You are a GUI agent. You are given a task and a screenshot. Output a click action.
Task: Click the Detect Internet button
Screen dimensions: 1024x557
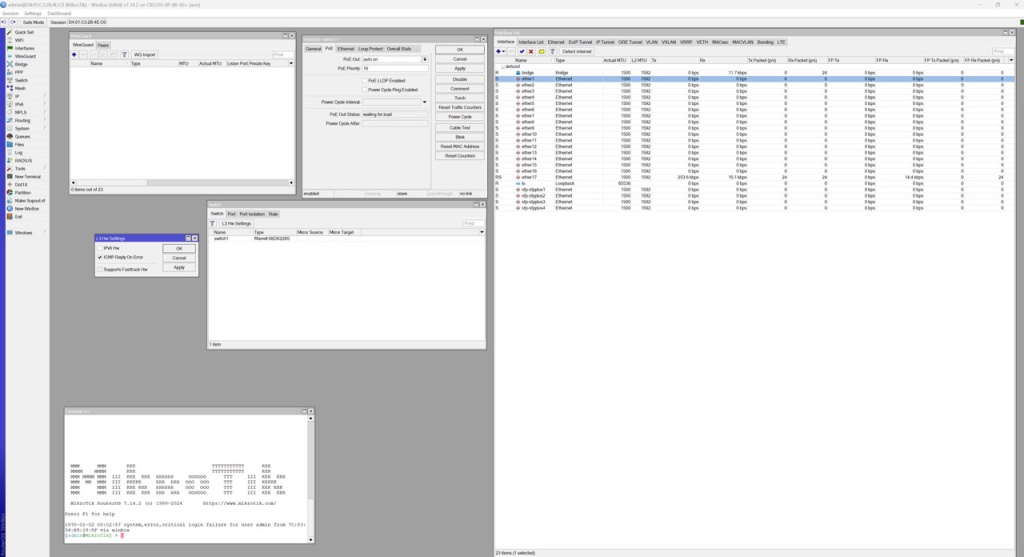pyautogui.click(x=577, y=52)
